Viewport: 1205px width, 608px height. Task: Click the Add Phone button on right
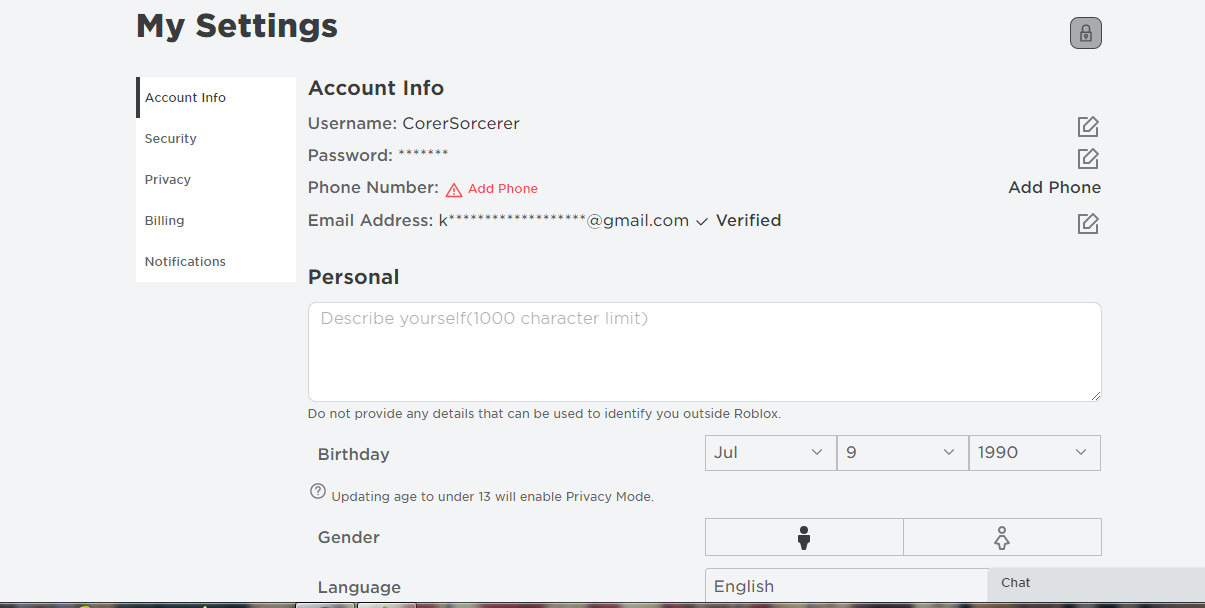point(1054,188)
